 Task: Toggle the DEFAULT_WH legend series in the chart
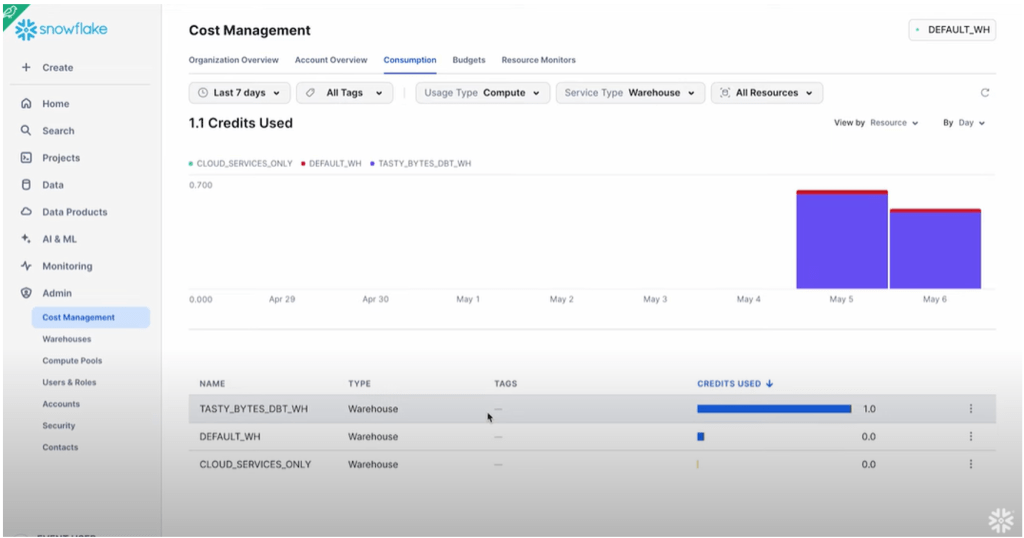331,163
